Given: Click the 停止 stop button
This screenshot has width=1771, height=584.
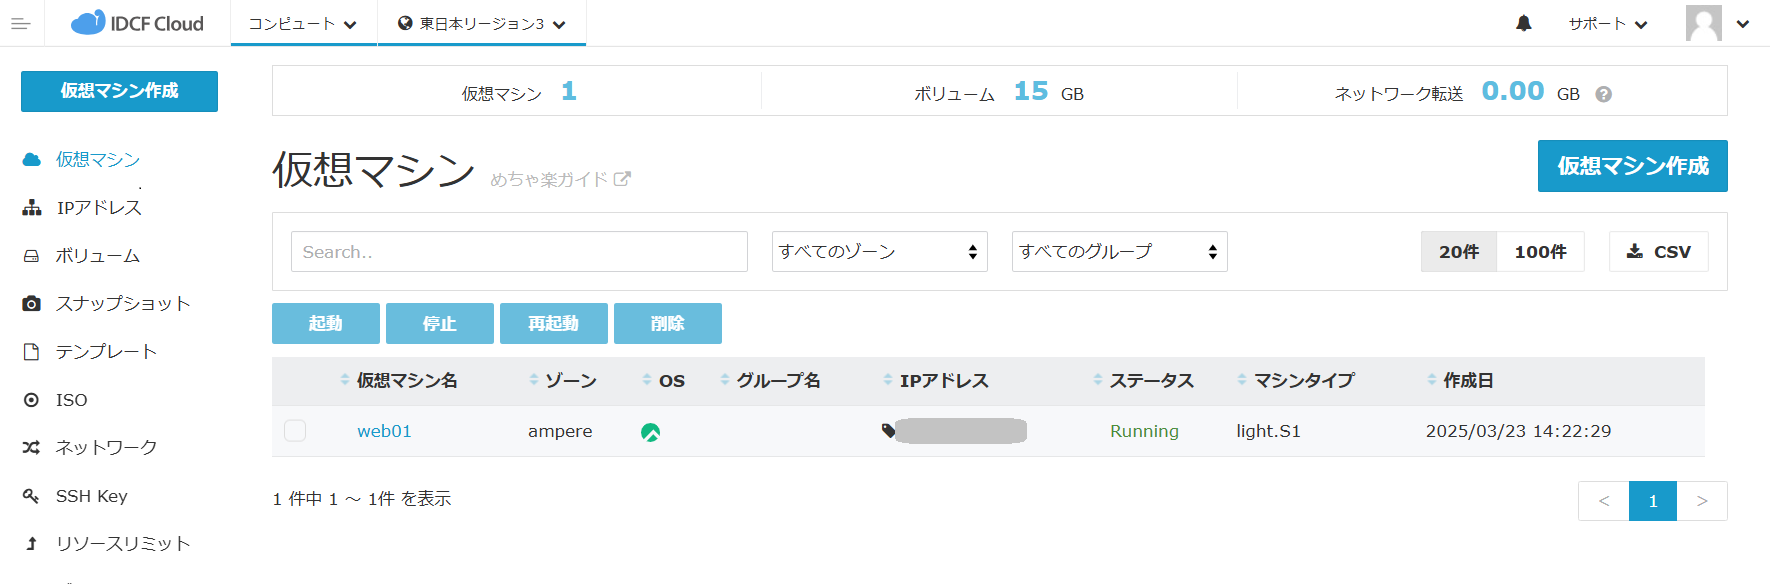Looking at the screenshot, I should 439,324.
